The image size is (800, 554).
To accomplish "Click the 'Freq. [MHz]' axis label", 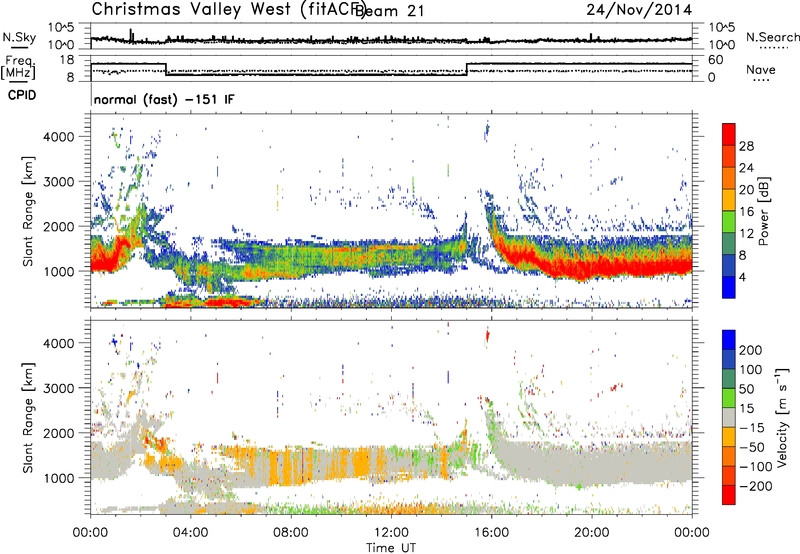I will coord(19,68).
